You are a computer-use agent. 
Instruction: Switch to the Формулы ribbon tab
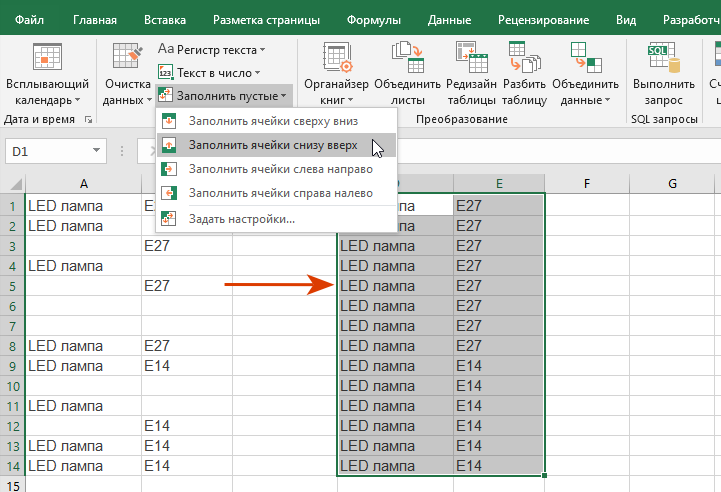pyautogui.click(x=373, y=19)
